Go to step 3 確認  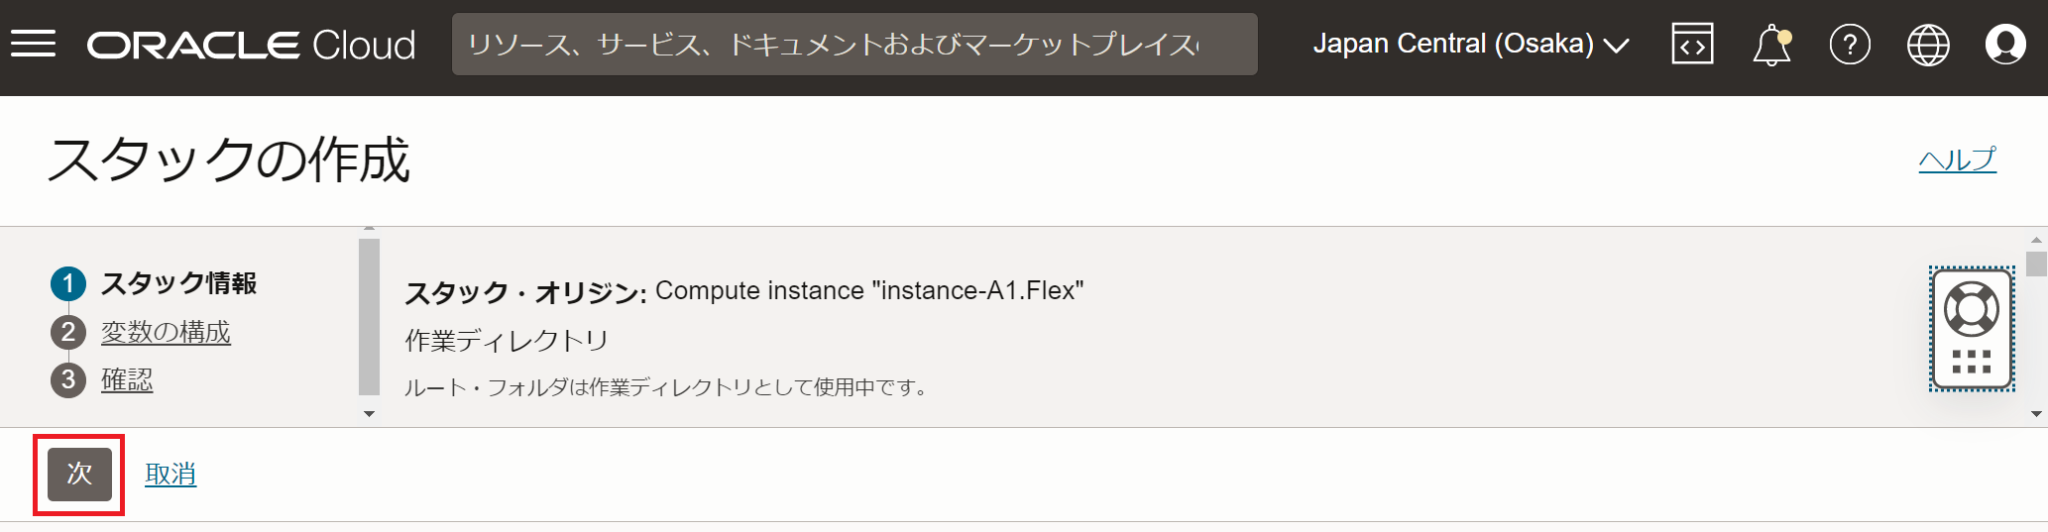[127, 380]
